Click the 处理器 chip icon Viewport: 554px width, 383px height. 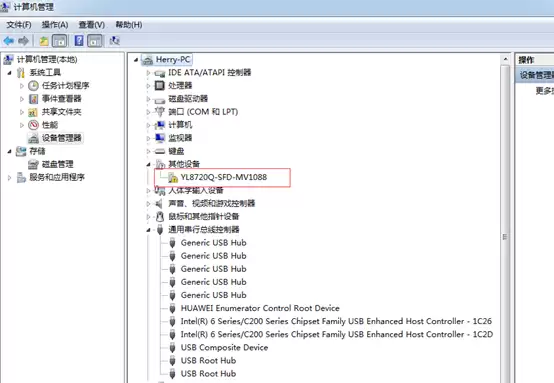pyautogui.click(x=160, y=86)
